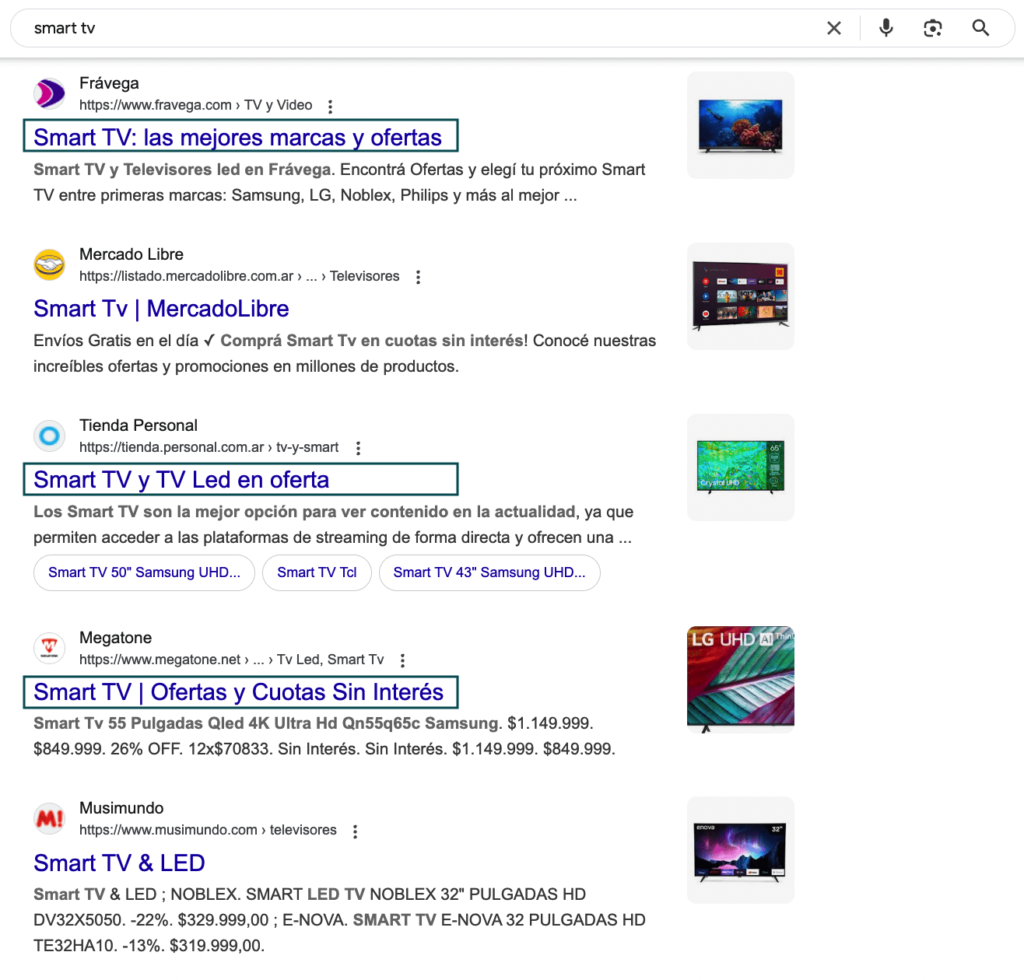The width and height of the screenshot is (1024, 980).
Task: Select the "Smart TV 50" Samsung UHD..." chip
Action: 144,573
